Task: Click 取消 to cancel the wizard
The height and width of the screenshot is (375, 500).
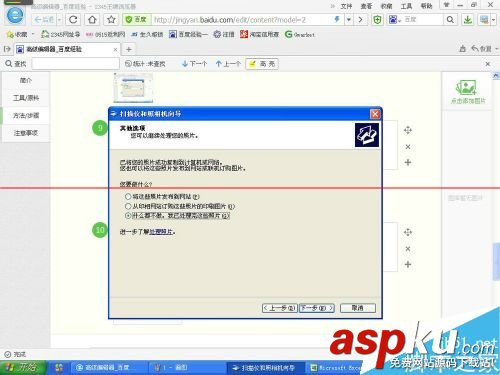Action: (x=358, y=308)
